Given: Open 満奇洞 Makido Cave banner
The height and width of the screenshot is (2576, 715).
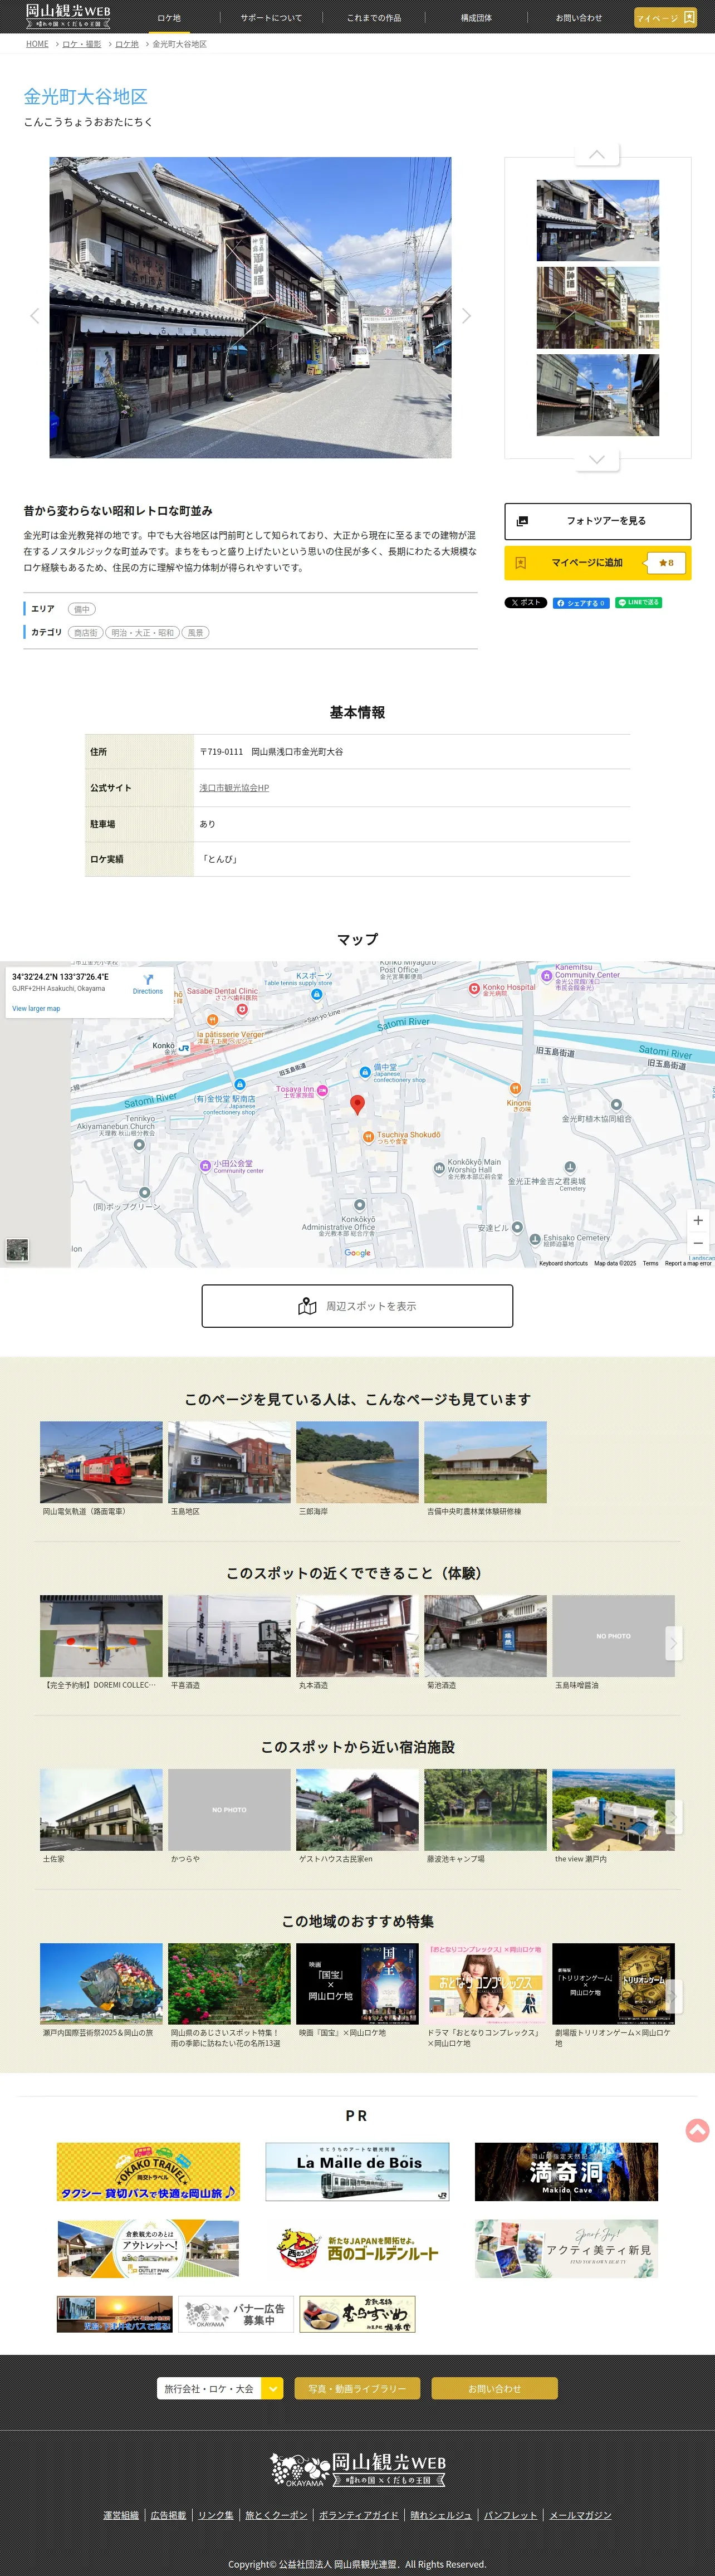Looking at the screenshot, I should coord(566,2171).
